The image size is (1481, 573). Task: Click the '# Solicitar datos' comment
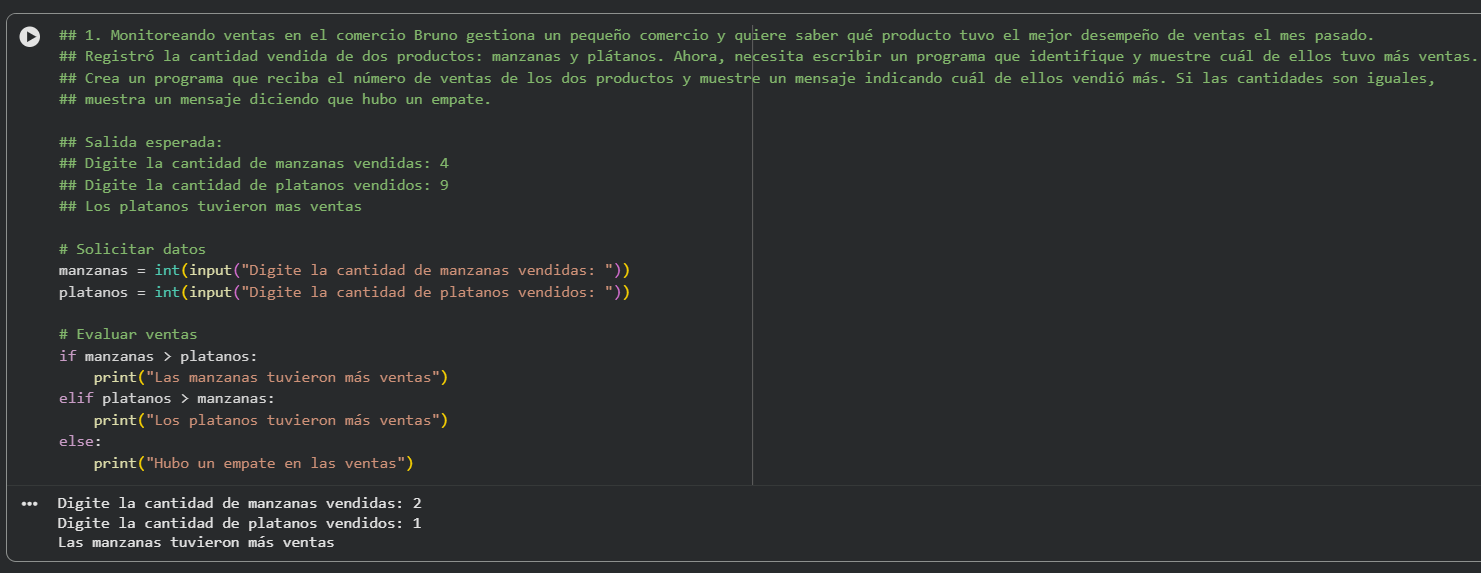click(132, 249)
